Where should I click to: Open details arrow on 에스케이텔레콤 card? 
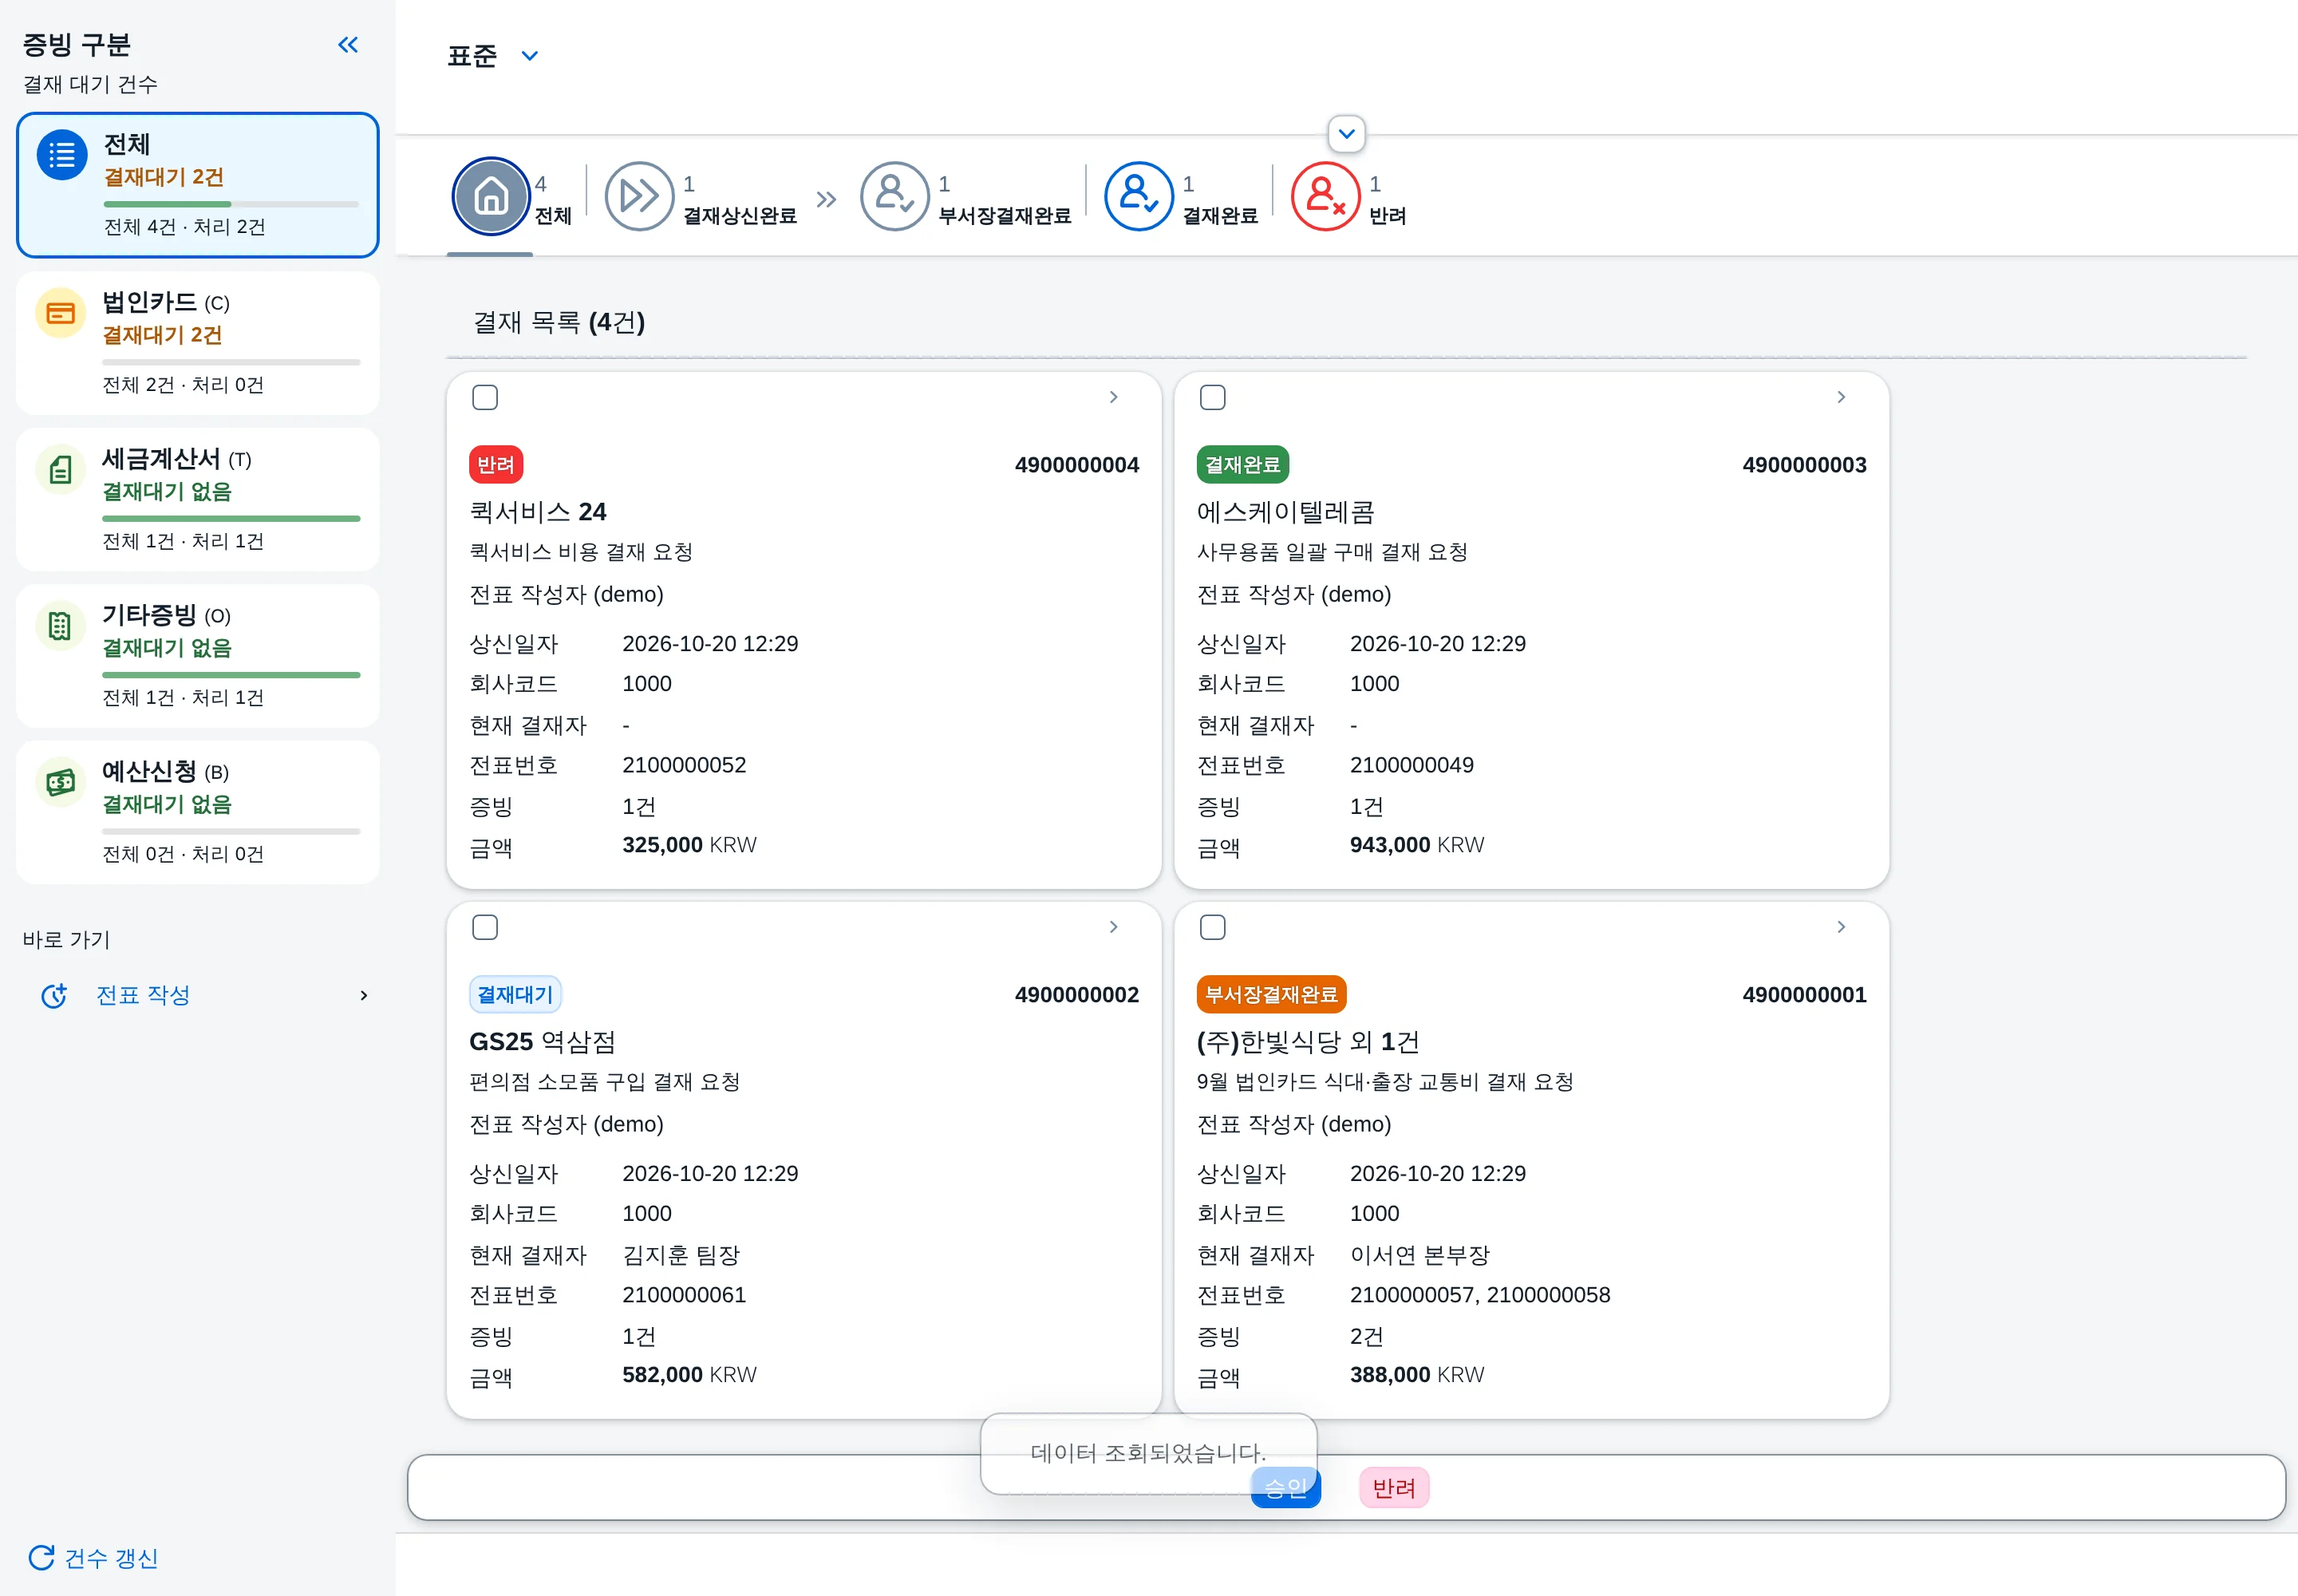pos(1841,397)
